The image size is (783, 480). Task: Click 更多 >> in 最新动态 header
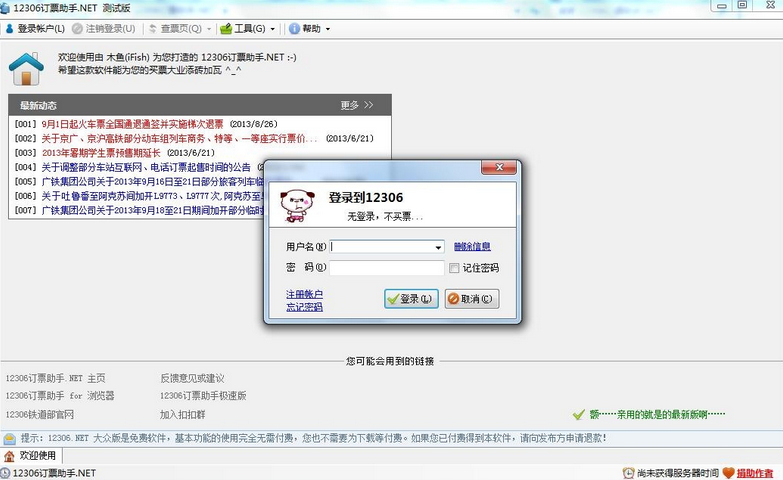pos(357,105)
